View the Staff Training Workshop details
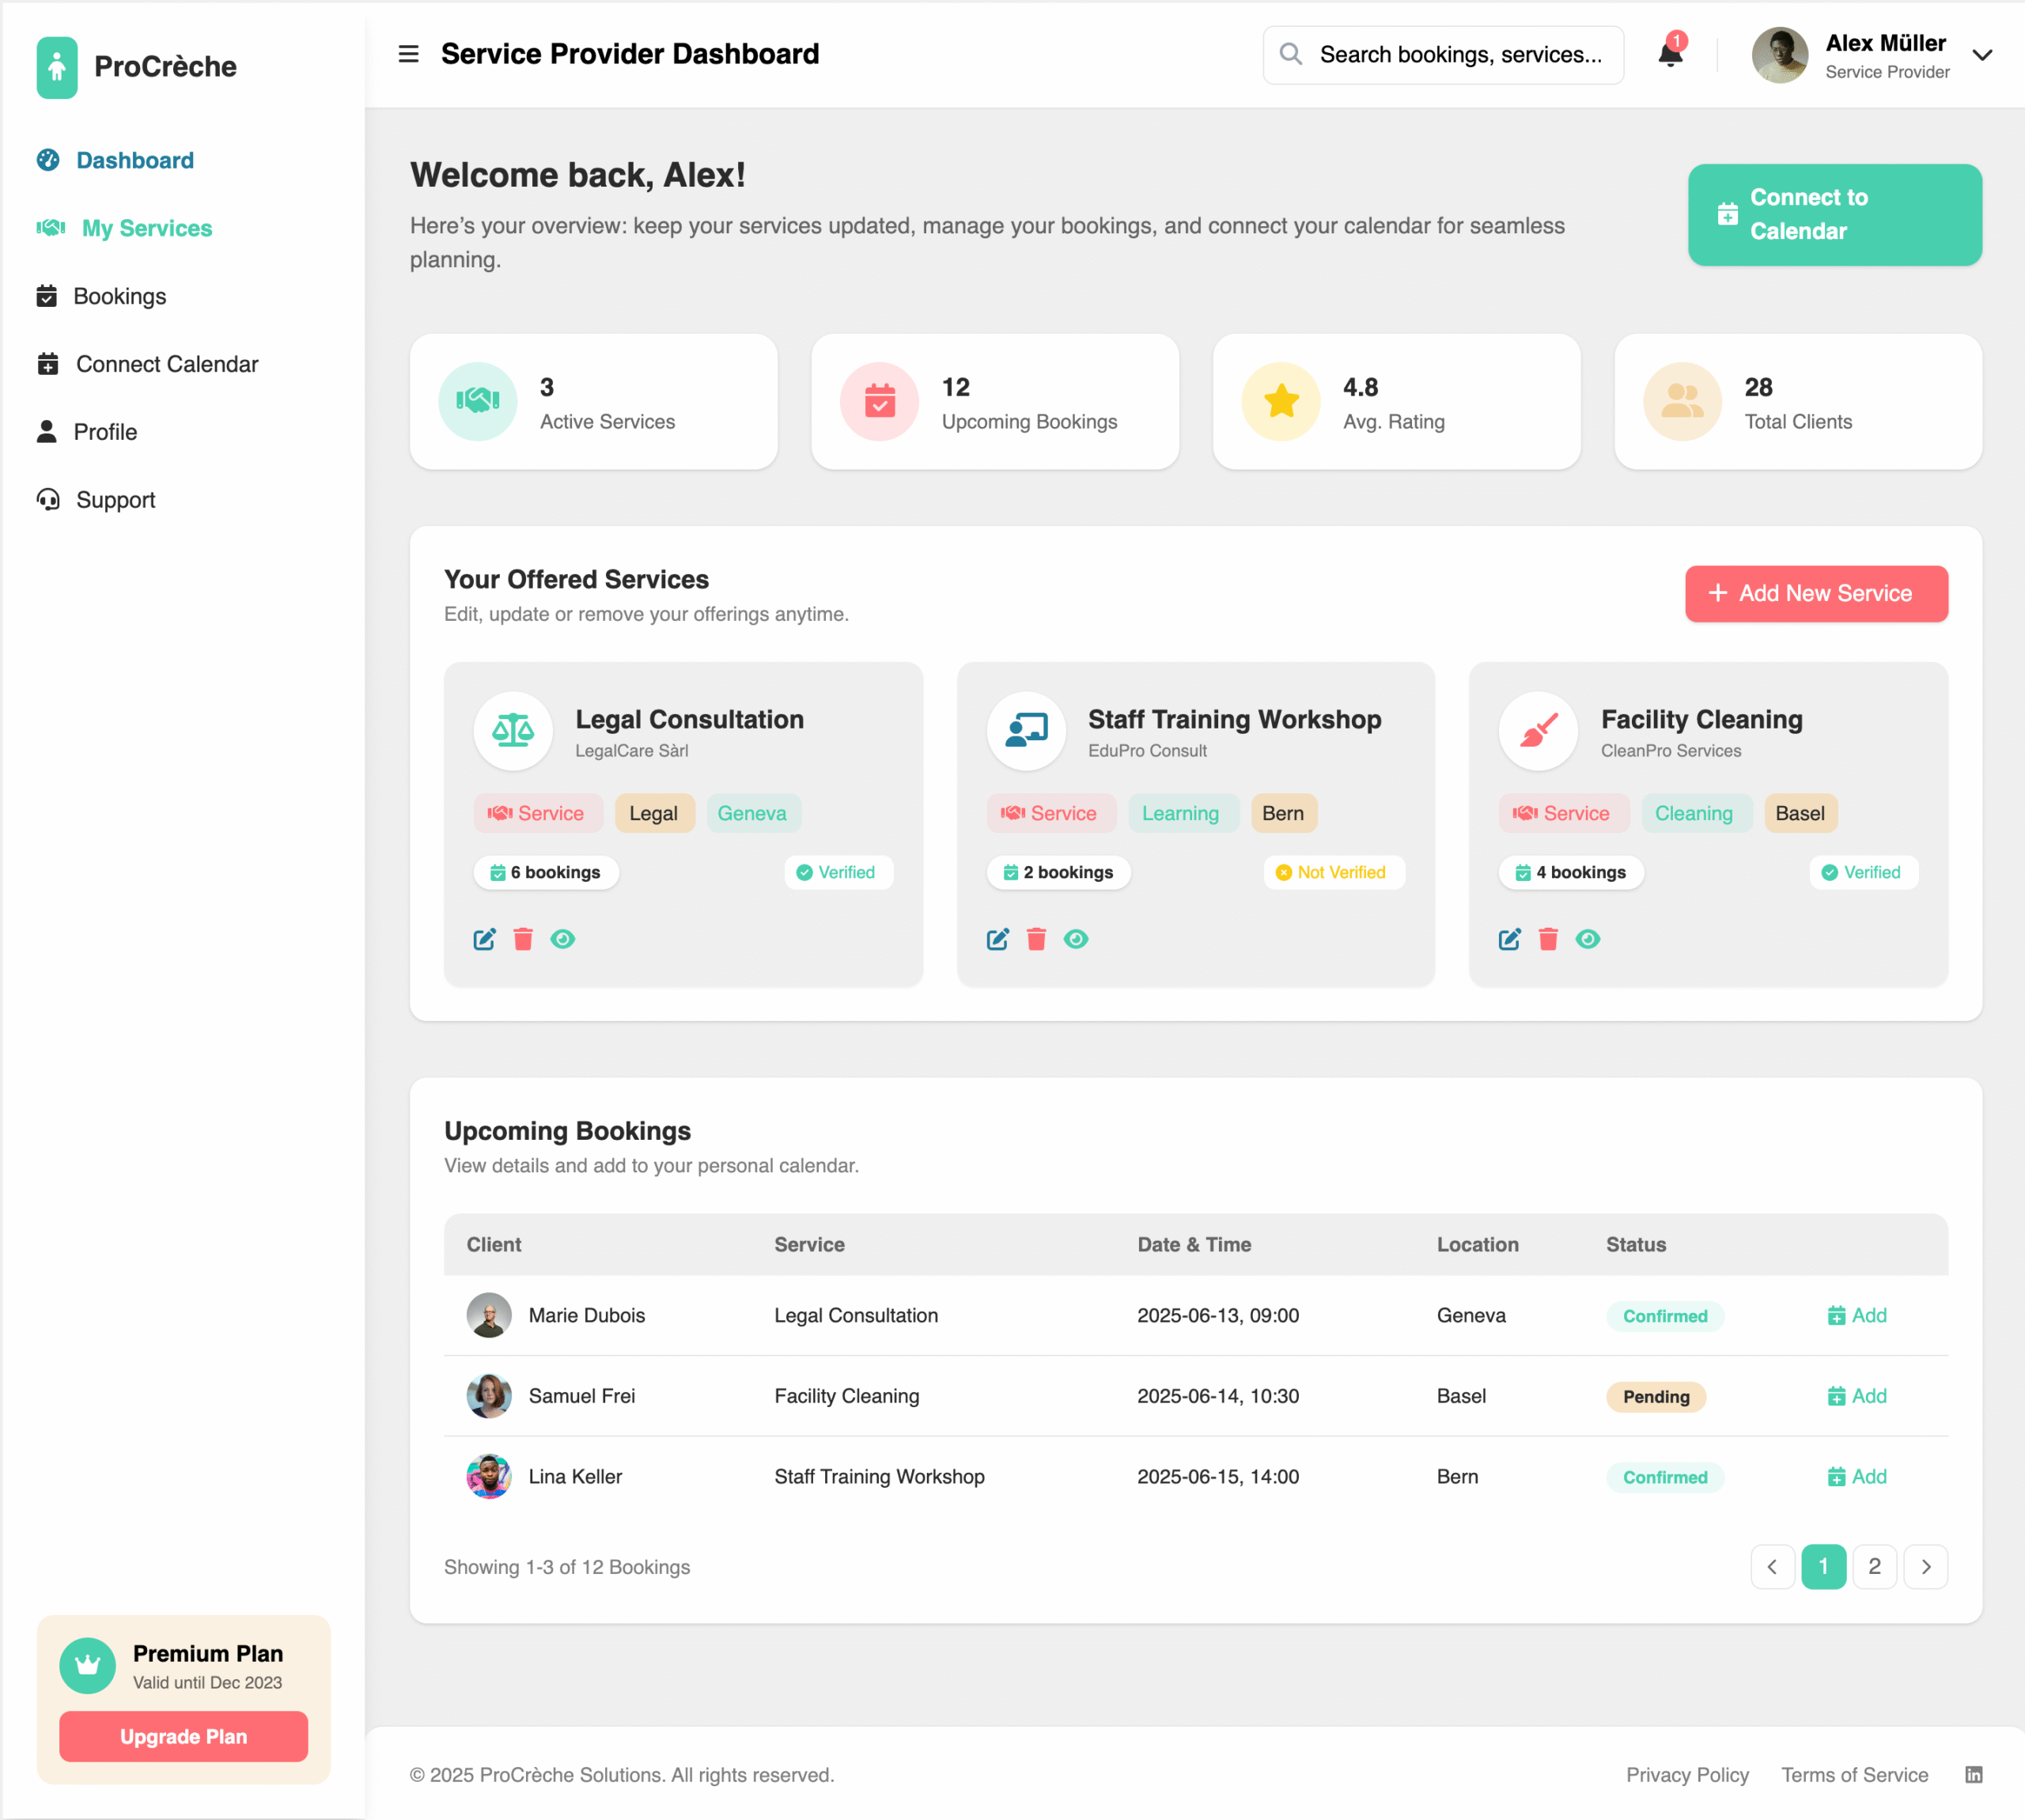 click(x=1076, y=939)
